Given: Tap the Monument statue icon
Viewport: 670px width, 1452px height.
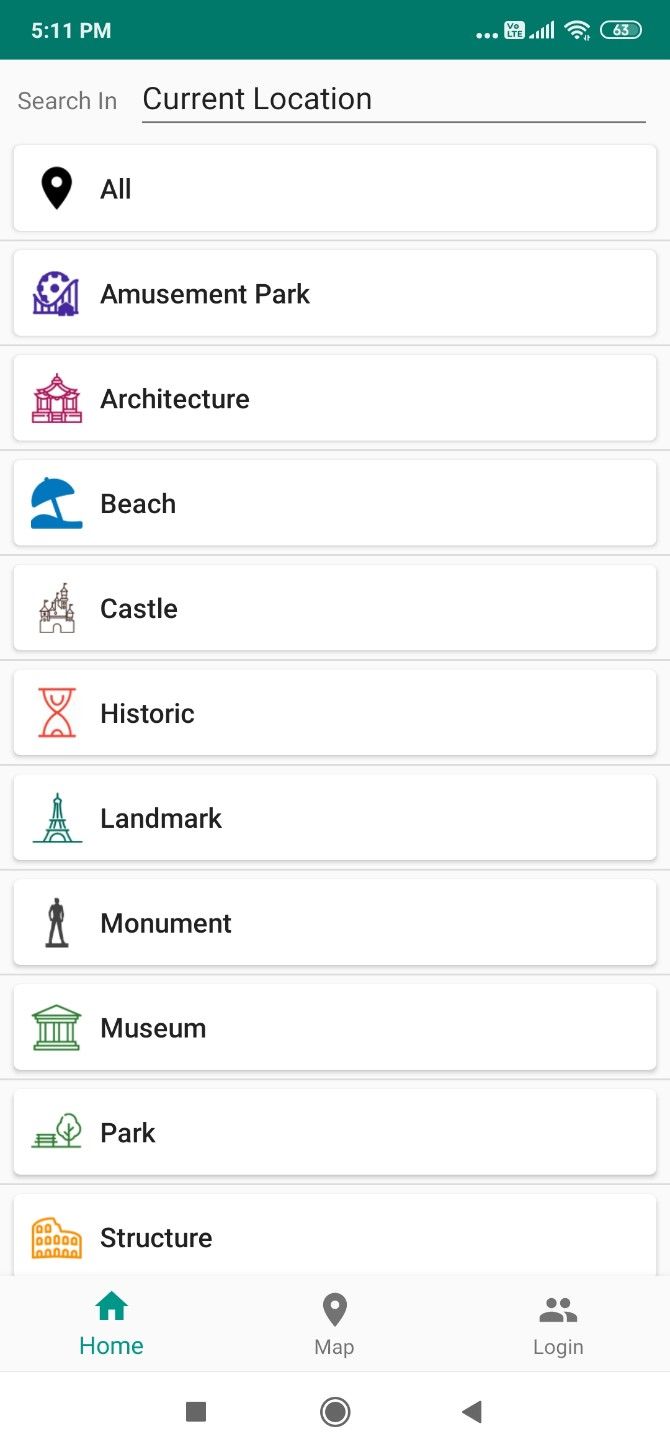Looking at the screenshot, I should [x=57, y=922].
